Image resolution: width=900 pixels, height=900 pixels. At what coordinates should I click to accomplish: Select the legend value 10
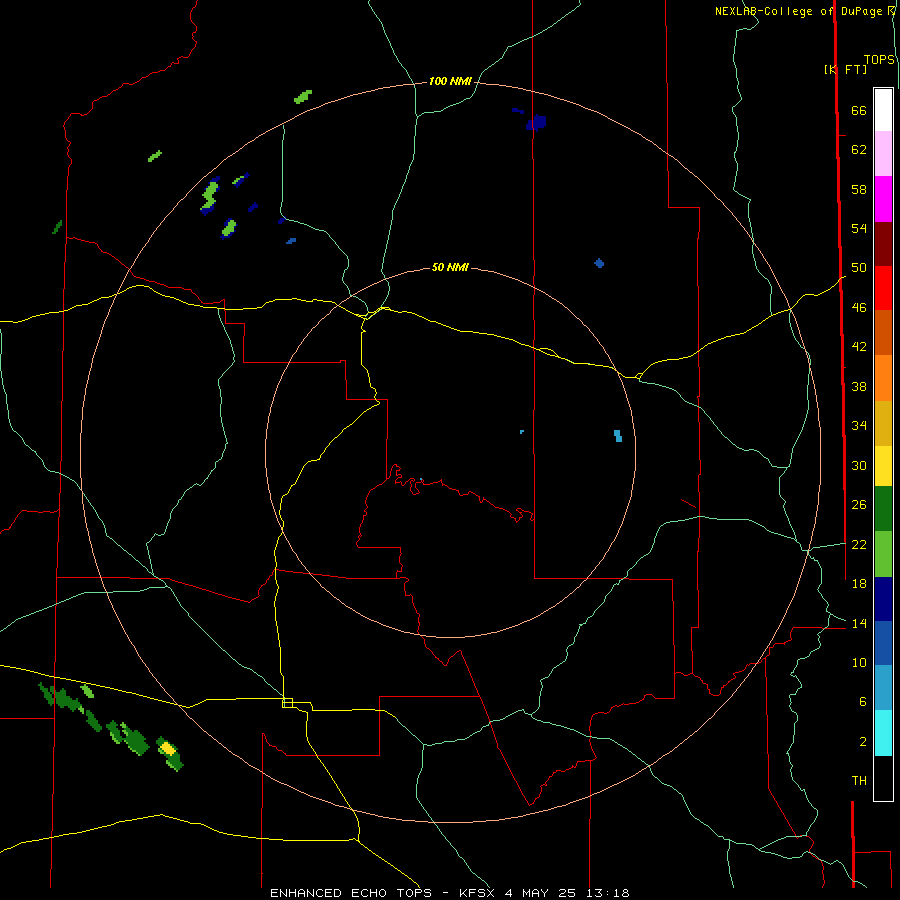coord(859,662)
